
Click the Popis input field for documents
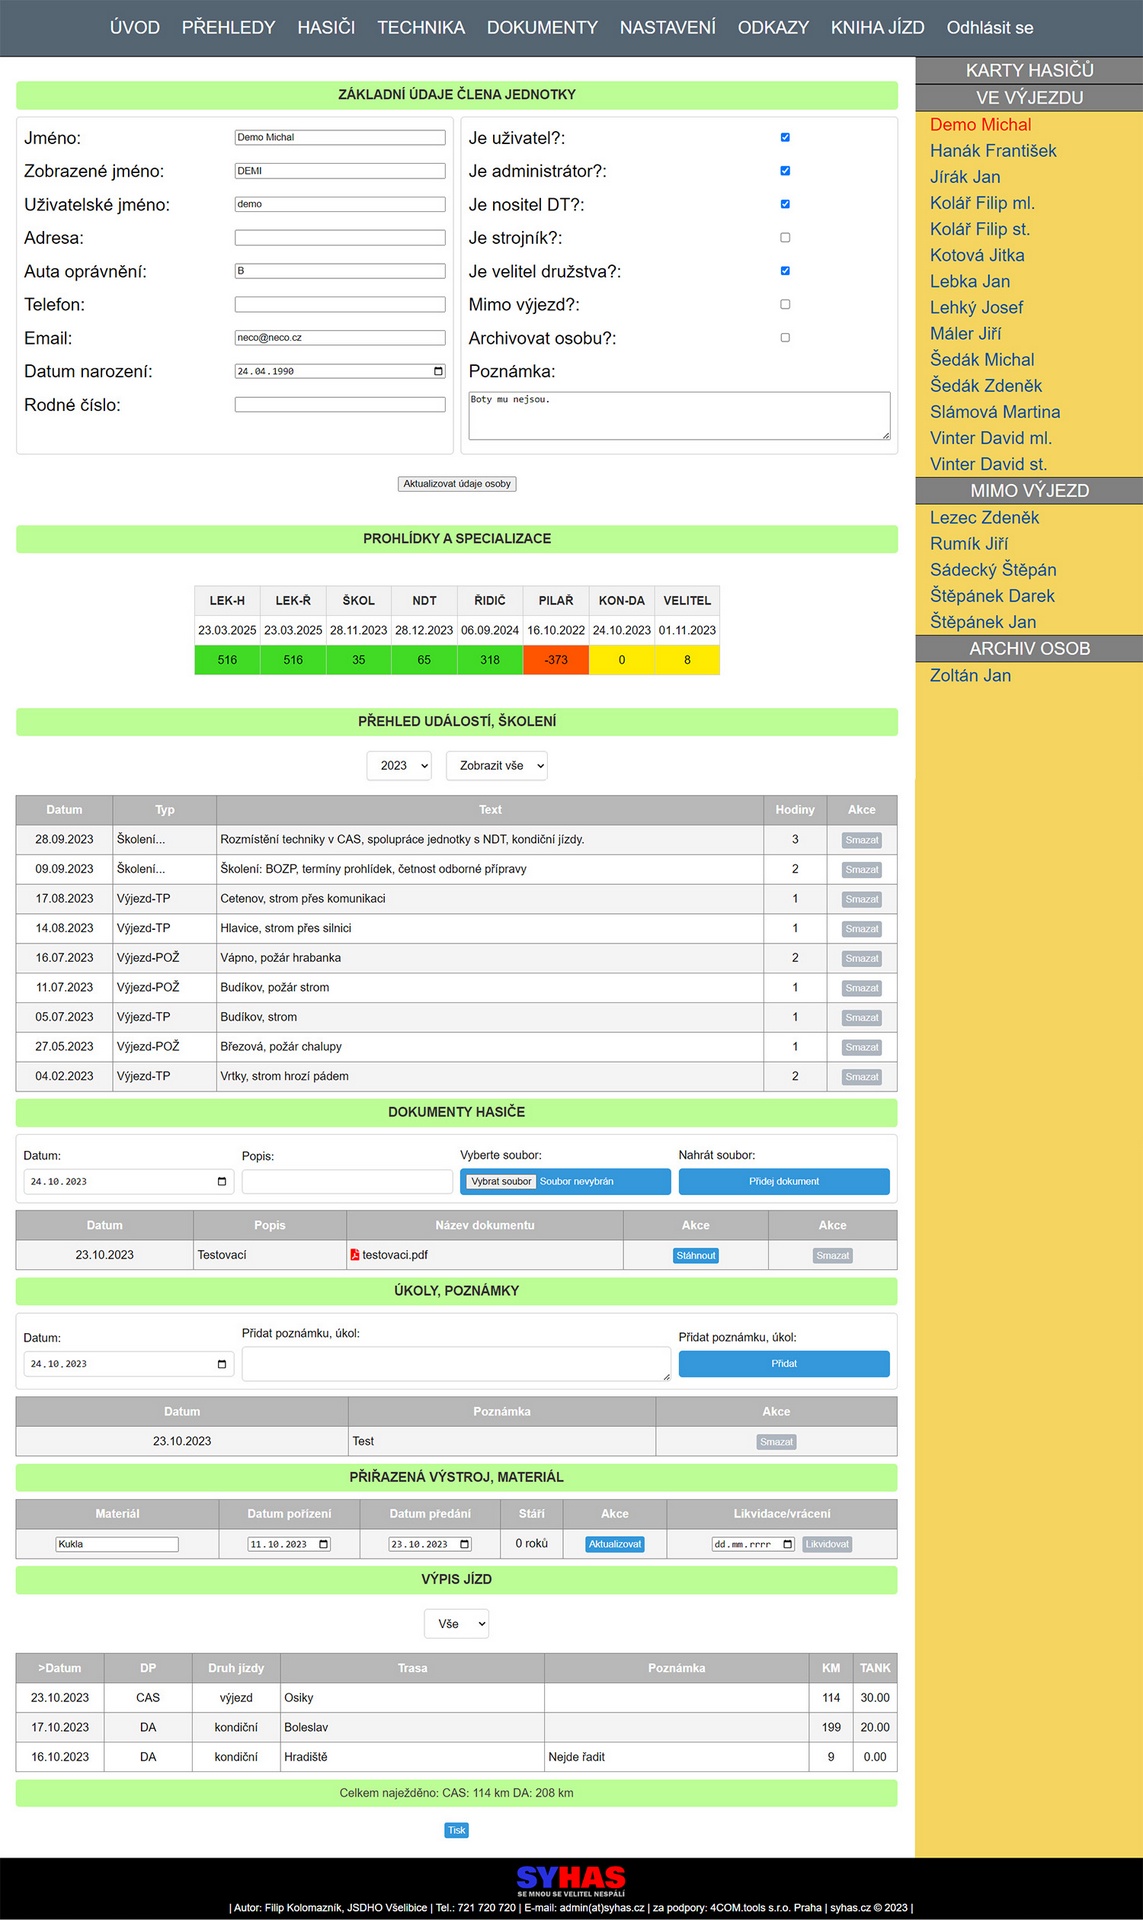point(347,1182)
